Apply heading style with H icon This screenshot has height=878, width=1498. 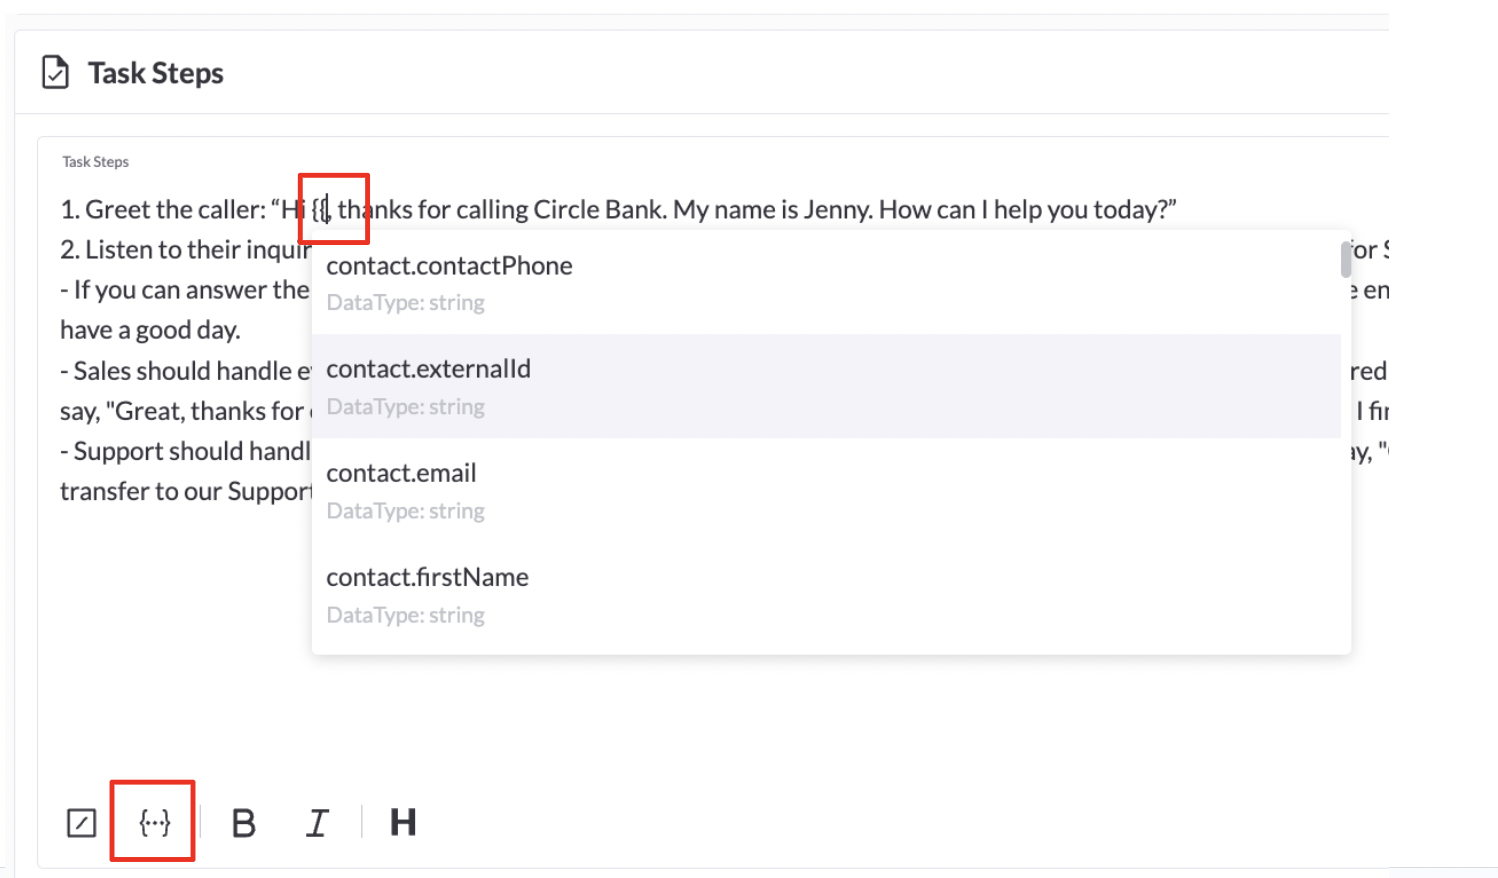click(403, 822)
